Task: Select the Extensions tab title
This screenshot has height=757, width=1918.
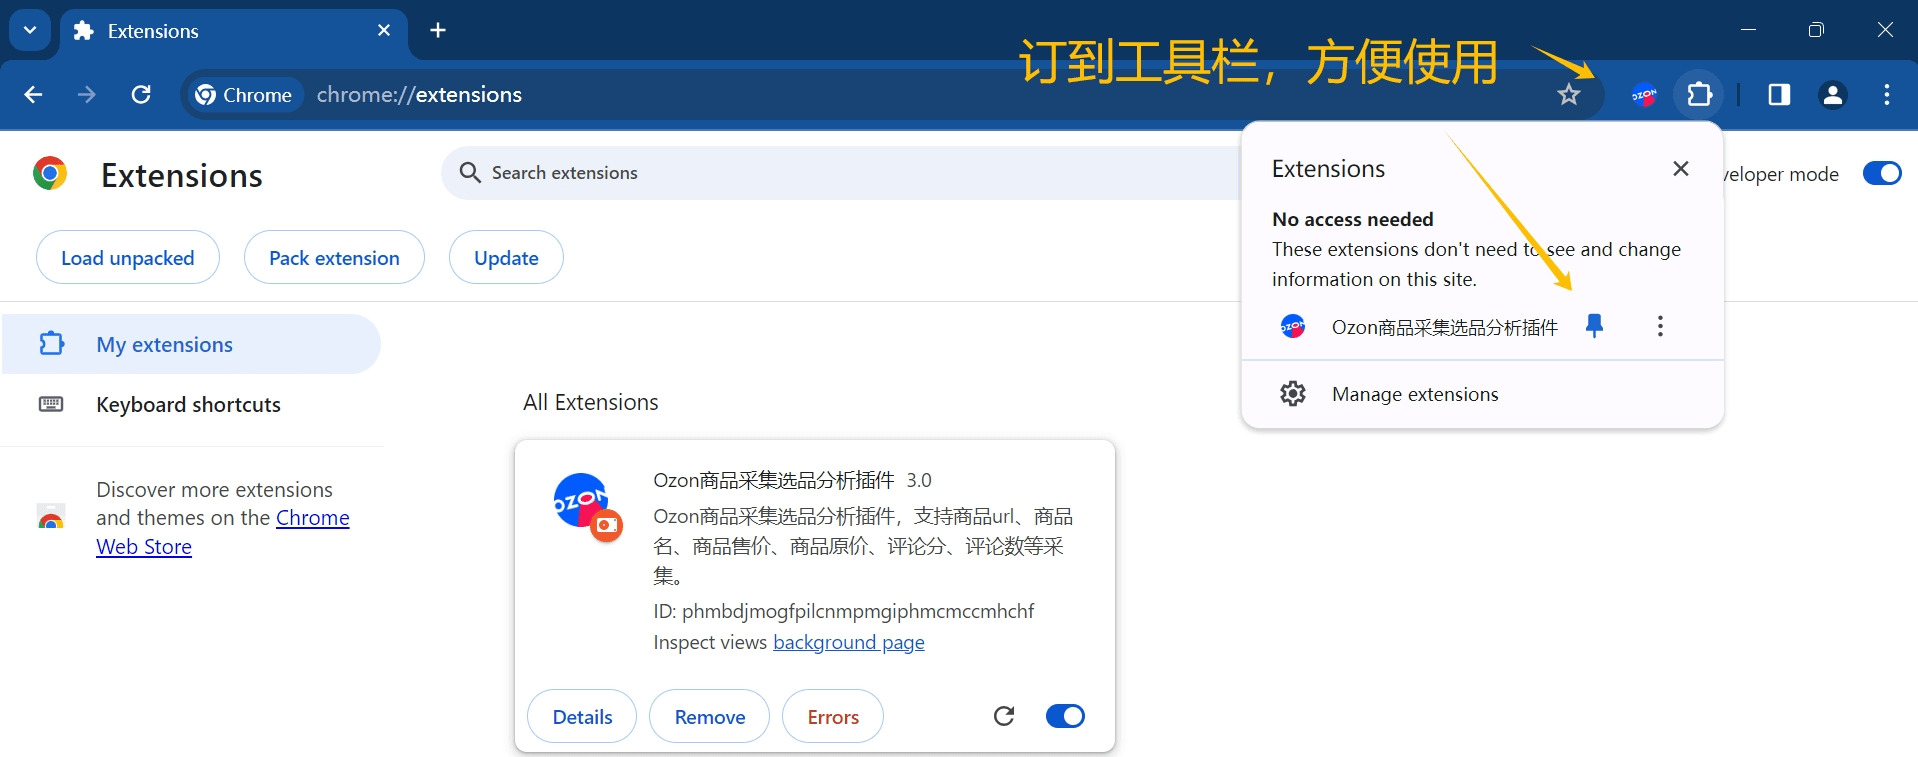Action: (153, 31)
